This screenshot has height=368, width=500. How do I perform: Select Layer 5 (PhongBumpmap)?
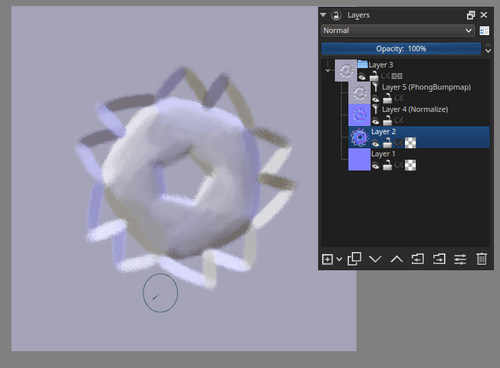coord(419,93)
